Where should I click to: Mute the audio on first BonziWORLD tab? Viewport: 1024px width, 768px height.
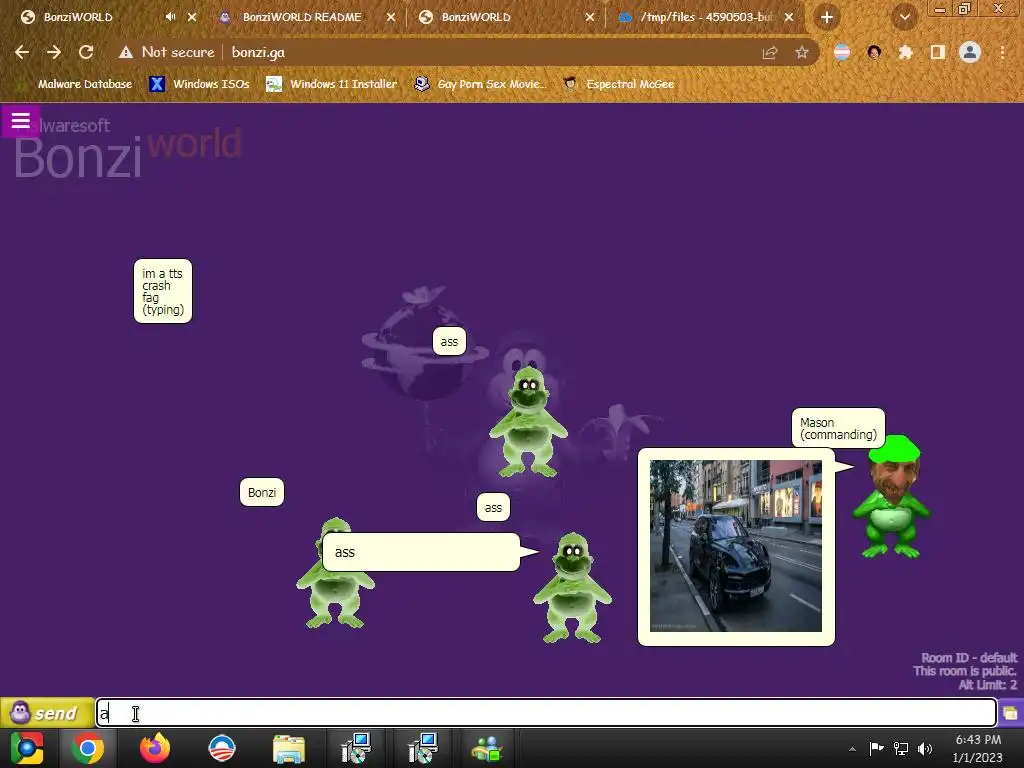pos(170,17)
